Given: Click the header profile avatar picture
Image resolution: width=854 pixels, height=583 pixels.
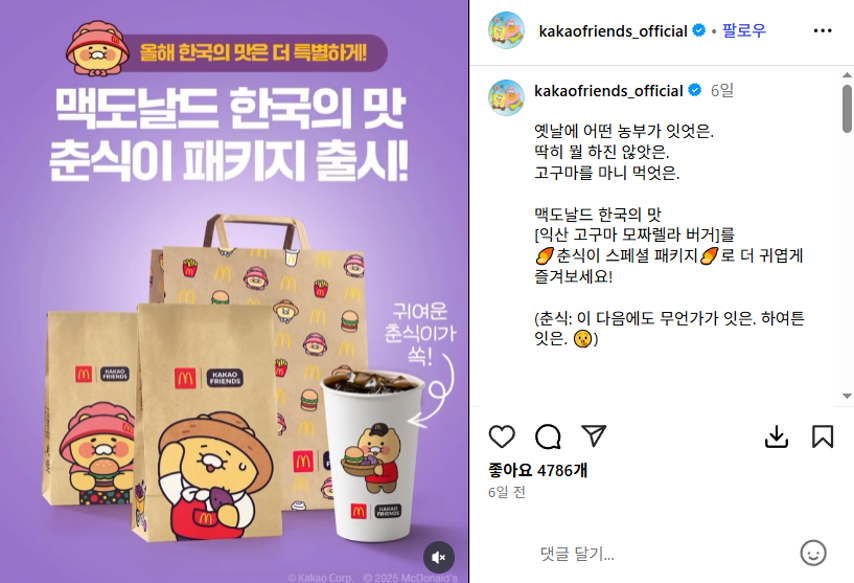Looking at the screenshot, I should [506, 31].
